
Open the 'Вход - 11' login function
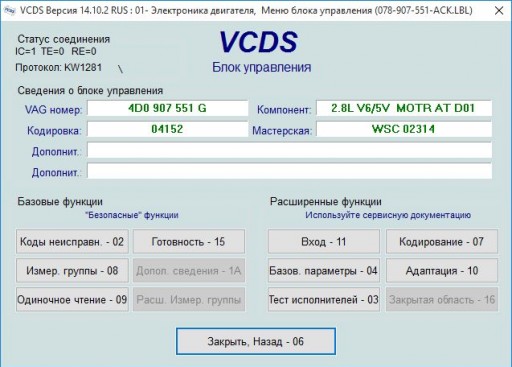324,242
